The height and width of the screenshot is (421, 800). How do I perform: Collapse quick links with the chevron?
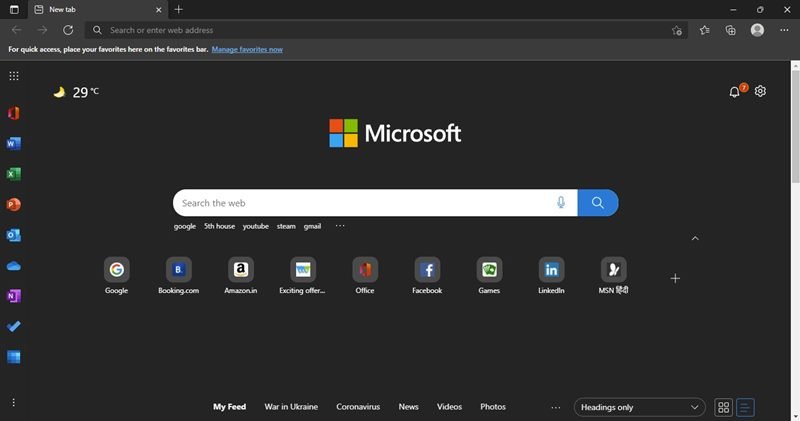[x=695, y=238]
